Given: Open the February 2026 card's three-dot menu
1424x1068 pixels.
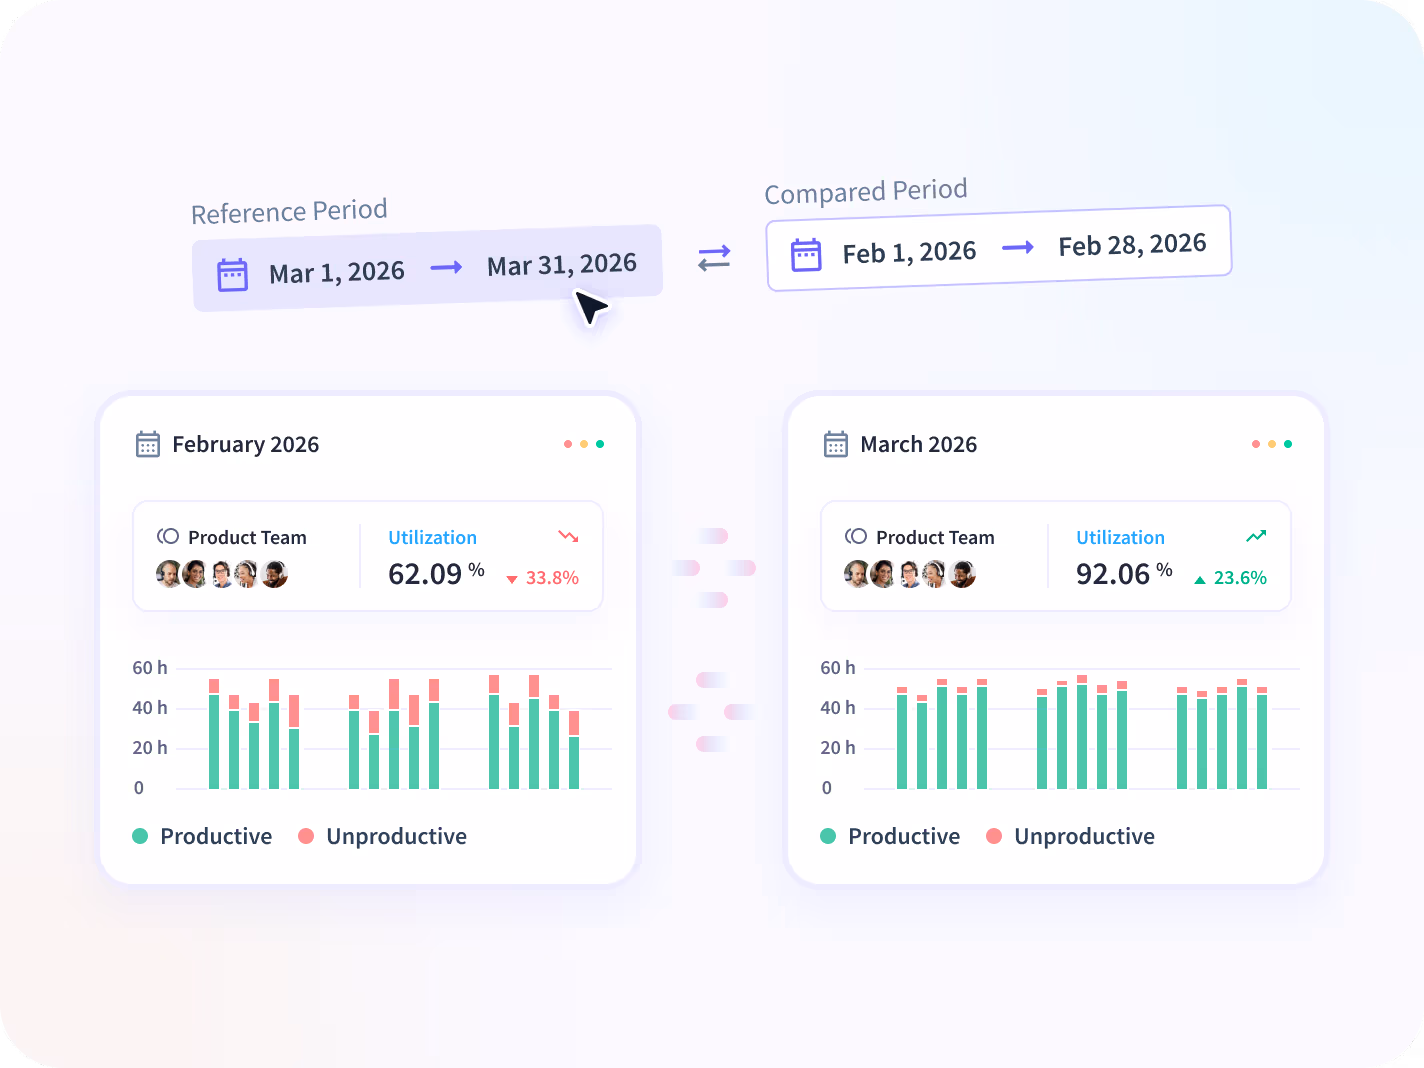Looking at the screenshot, I should point(584,444).
